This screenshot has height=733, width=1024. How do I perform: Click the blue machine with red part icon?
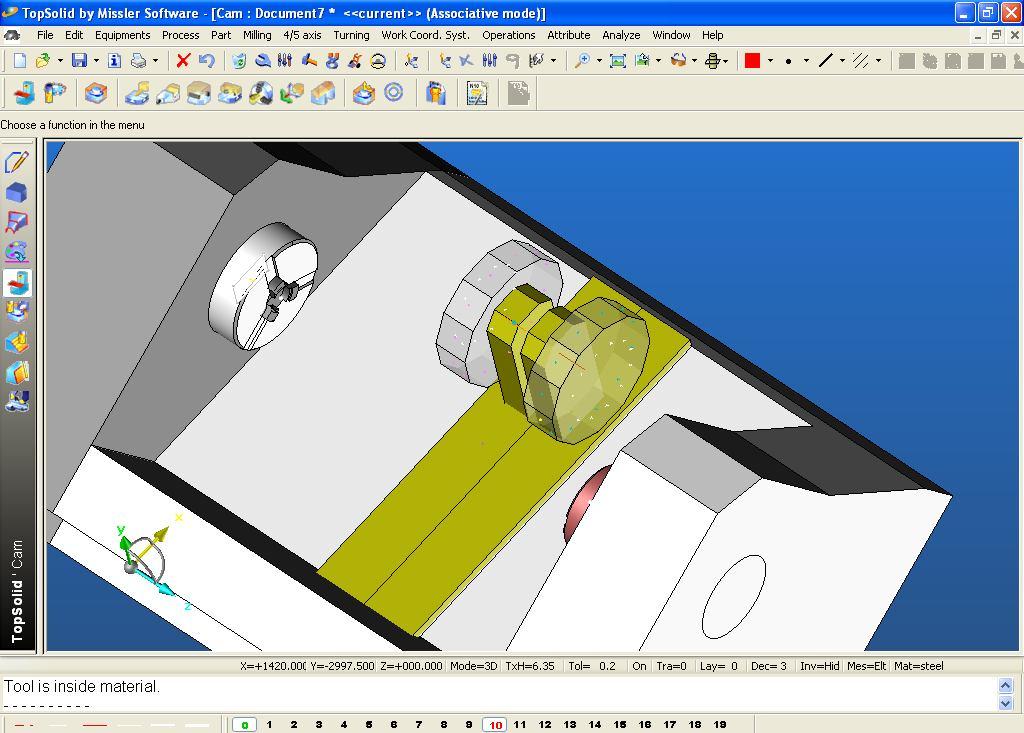pos(24,93)
